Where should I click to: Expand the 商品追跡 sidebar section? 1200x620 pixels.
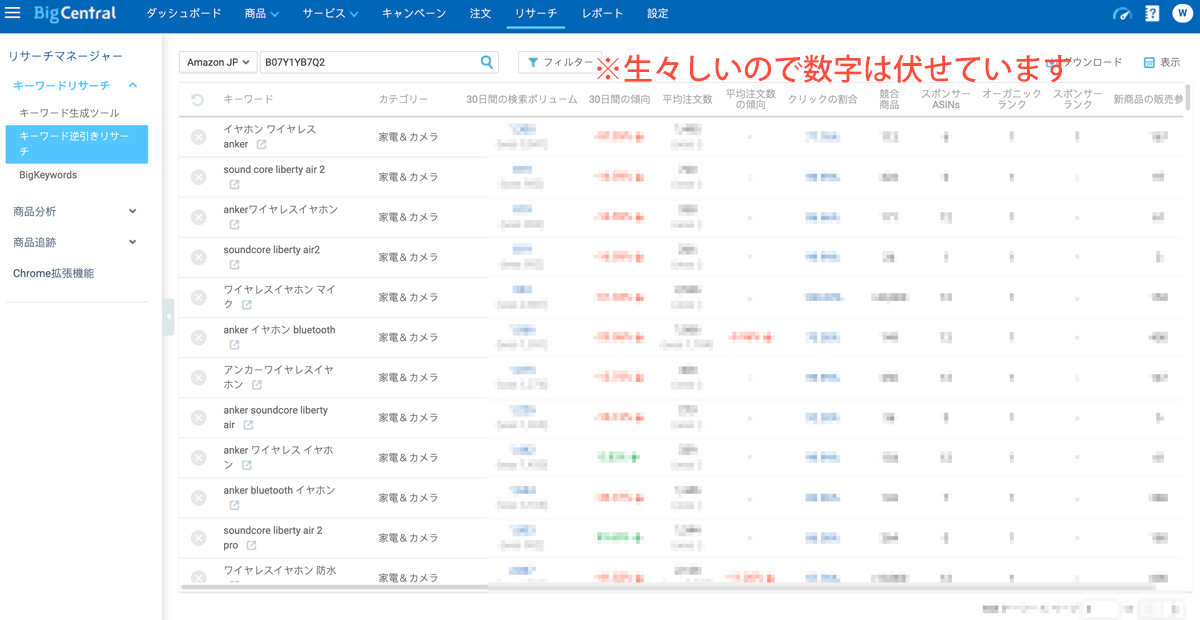pyautogui.click(x=133, y=243)
